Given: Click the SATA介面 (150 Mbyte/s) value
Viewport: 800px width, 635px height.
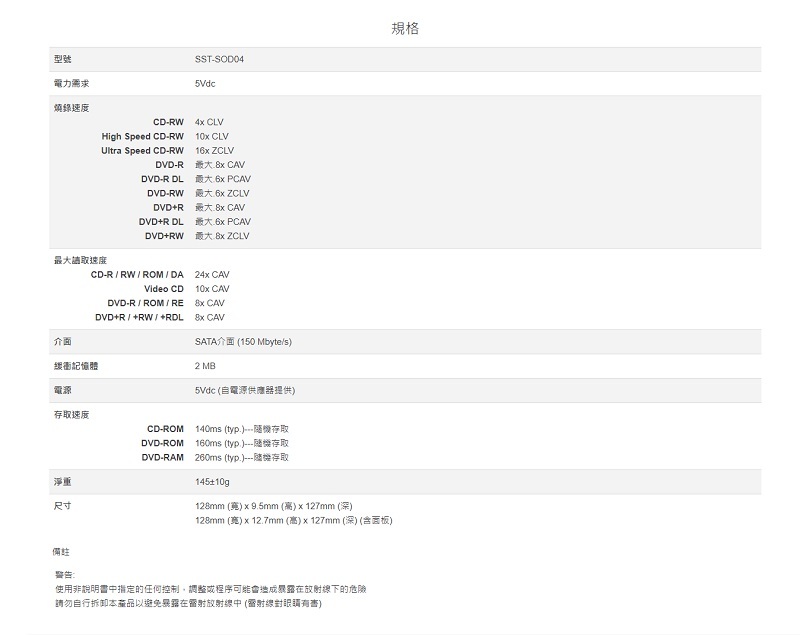Looking at the screenshot, I should [243, 342].
